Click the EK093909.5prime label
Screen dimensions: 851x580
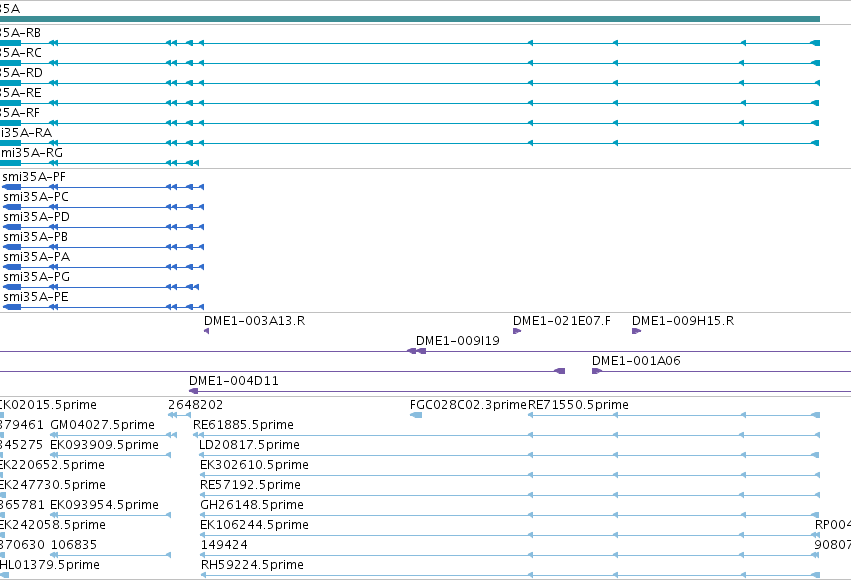pyautogui.click(x=104, y=445)
